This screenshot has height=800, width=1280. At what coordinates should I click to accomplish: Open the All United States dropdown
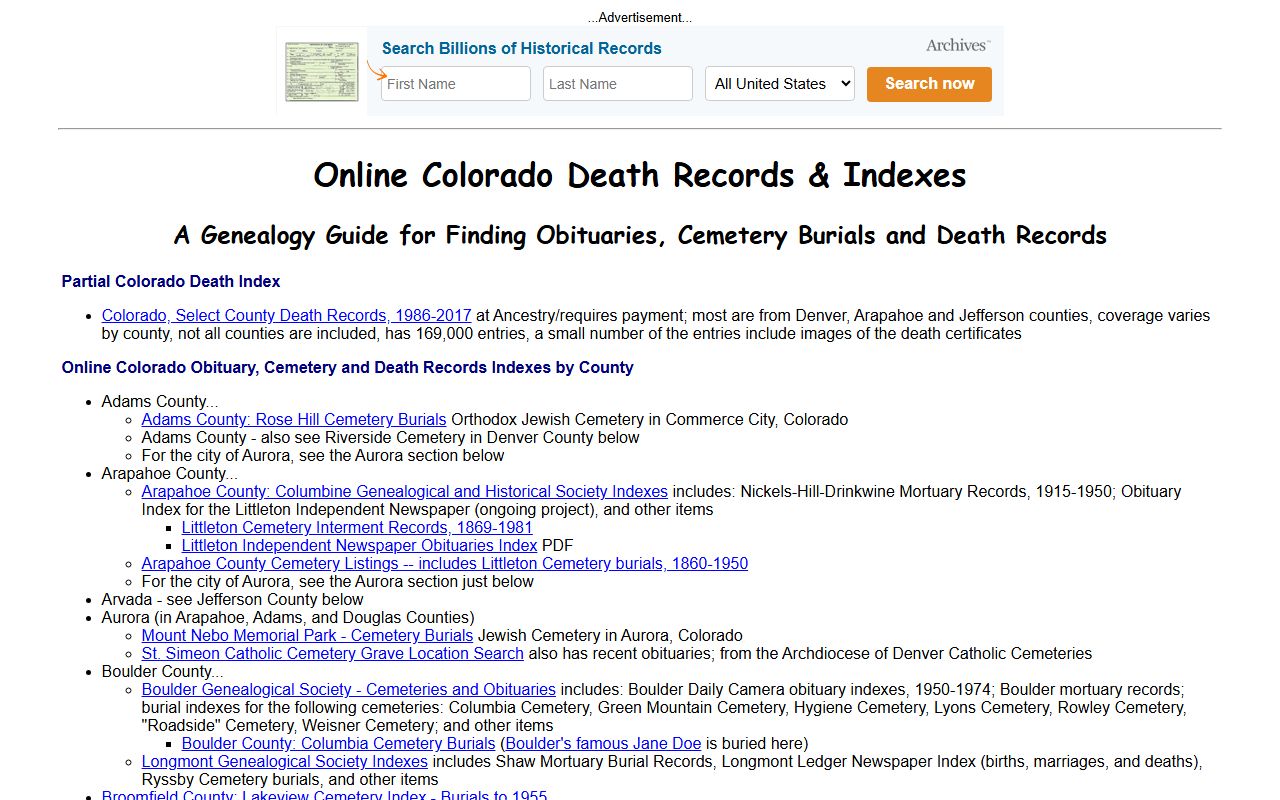click(780, 84)
